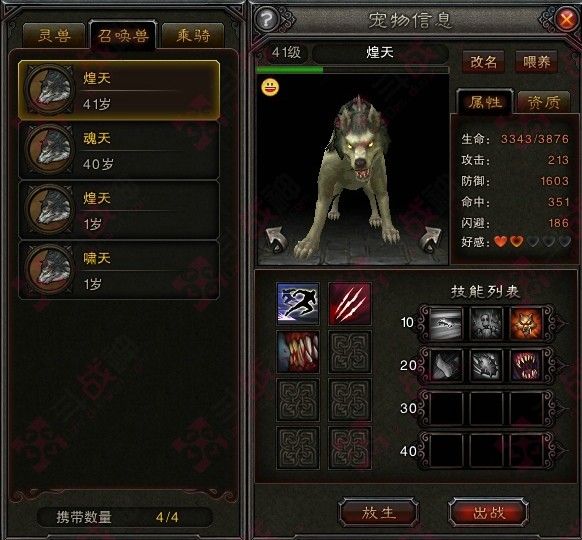Select the fanged bite skill icon
Image resolution: width=582 pixels, height=540 pixels.
[298, 352]
